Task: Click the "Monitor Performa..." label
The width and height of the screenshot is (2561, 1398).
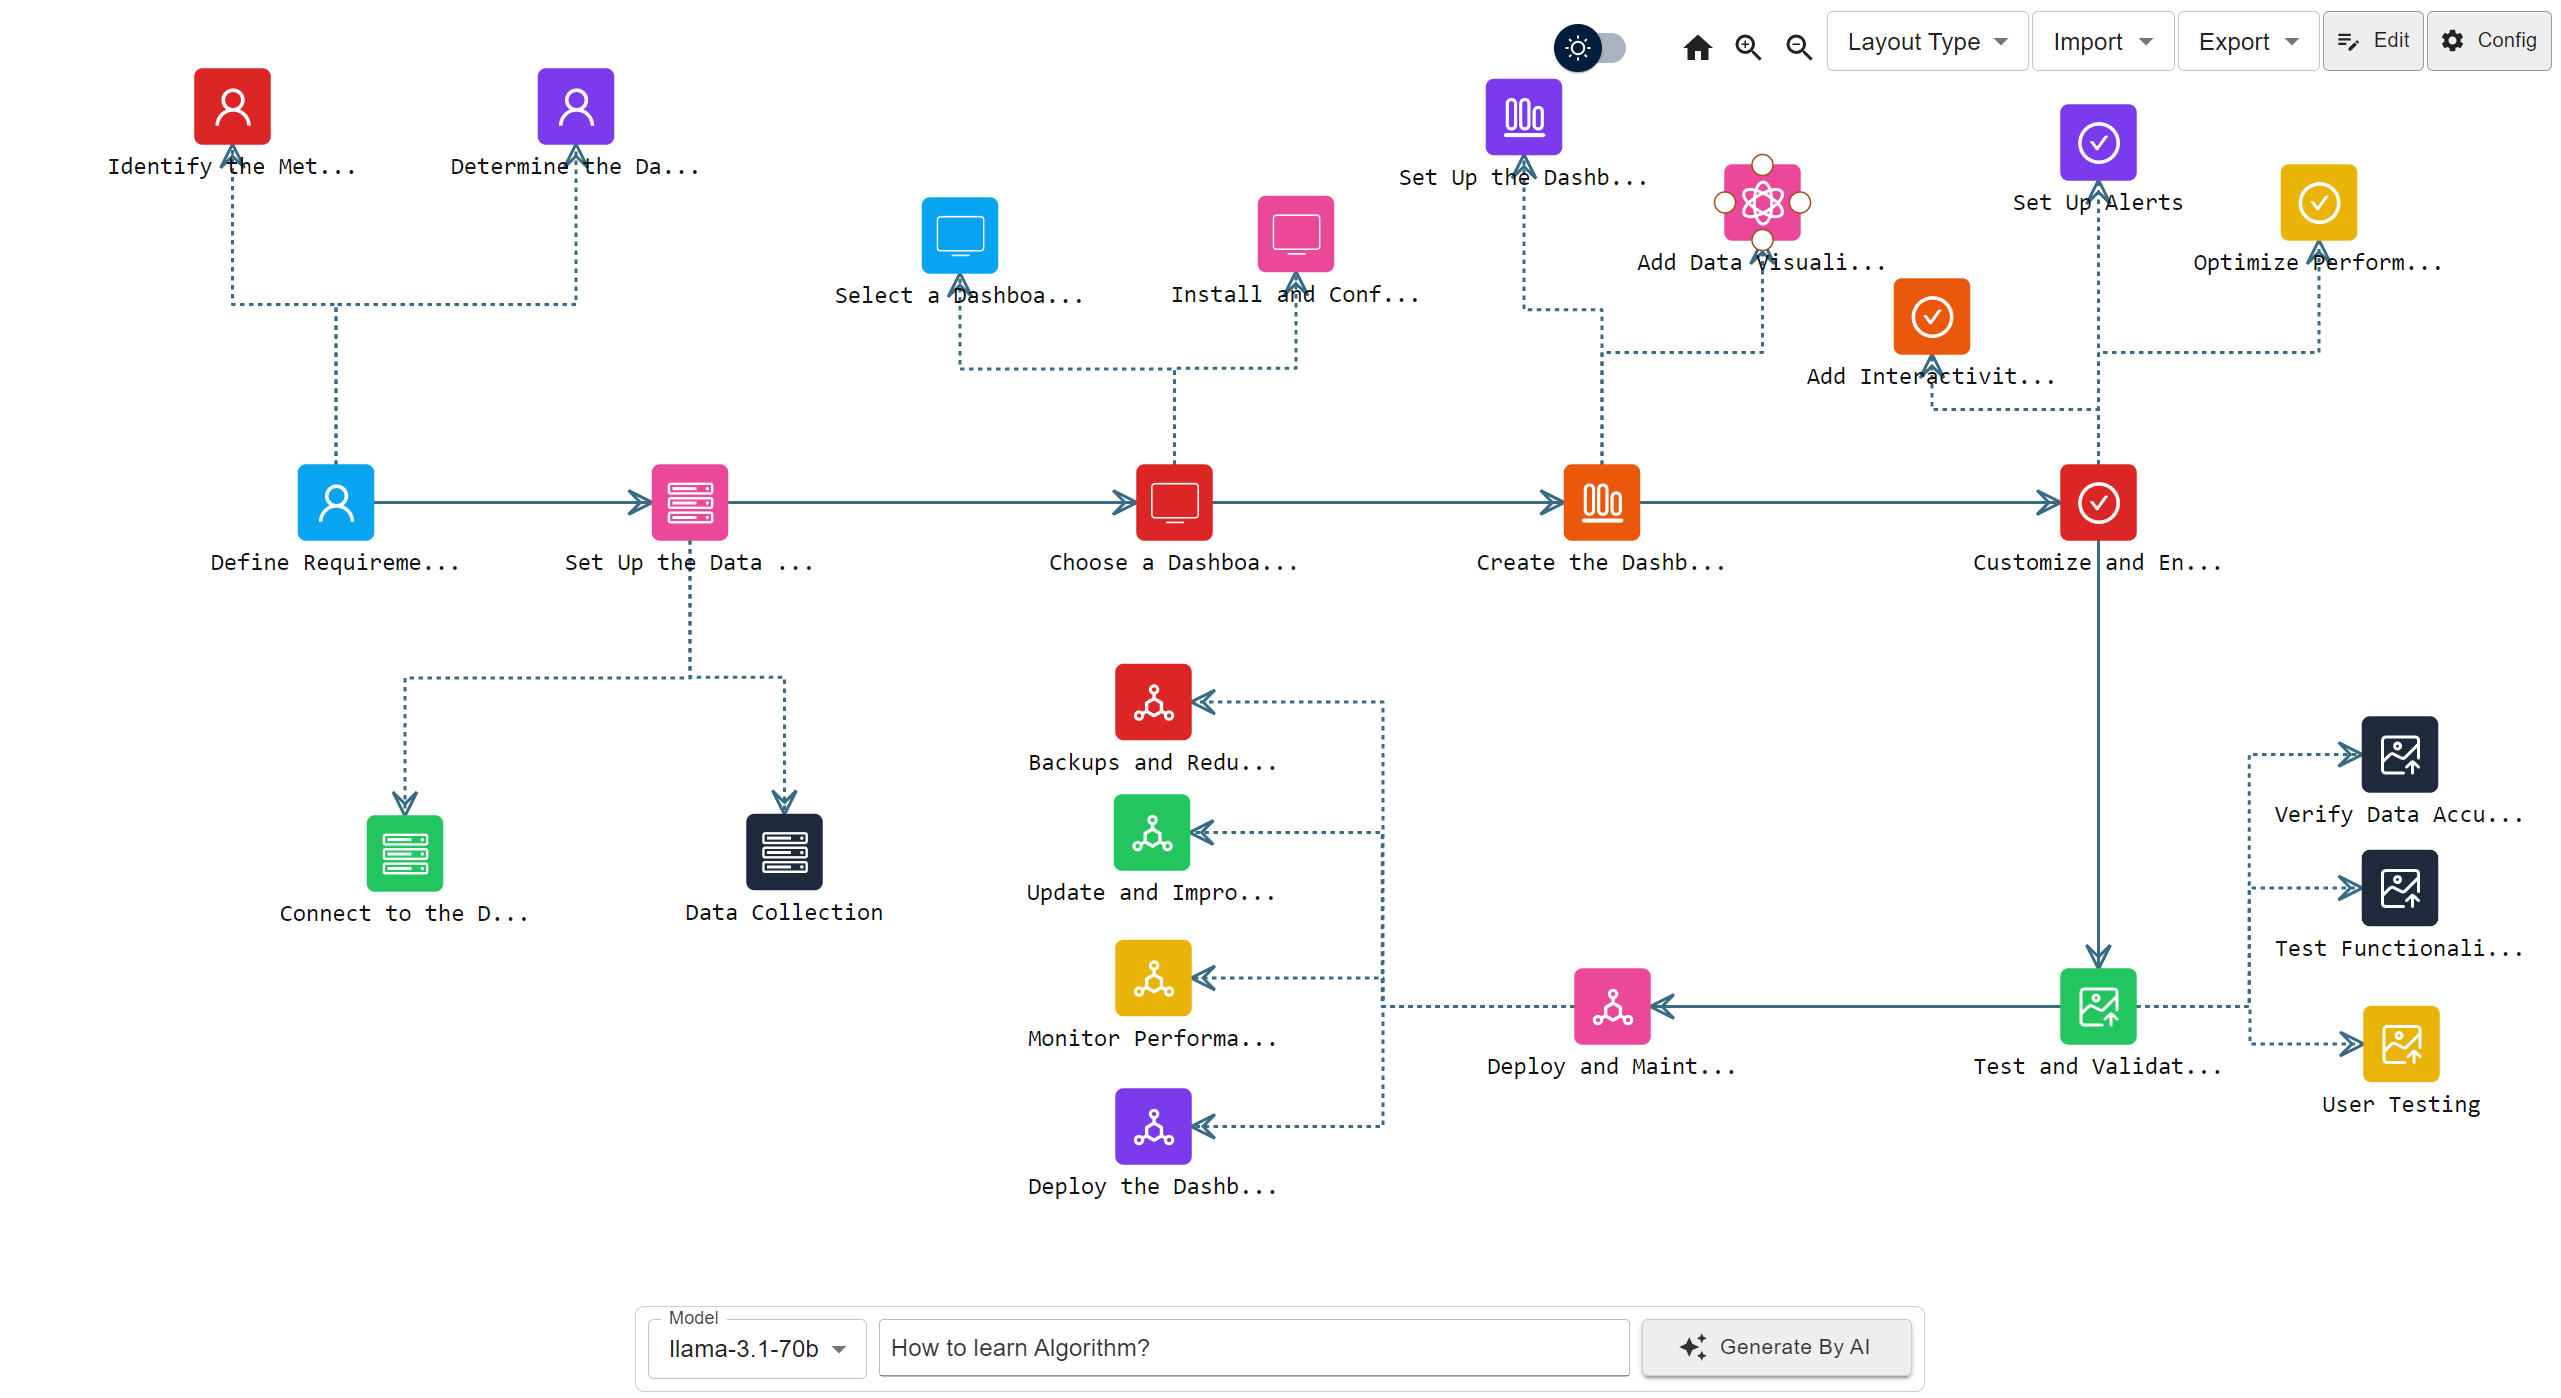Action: click(1152, 1038)
